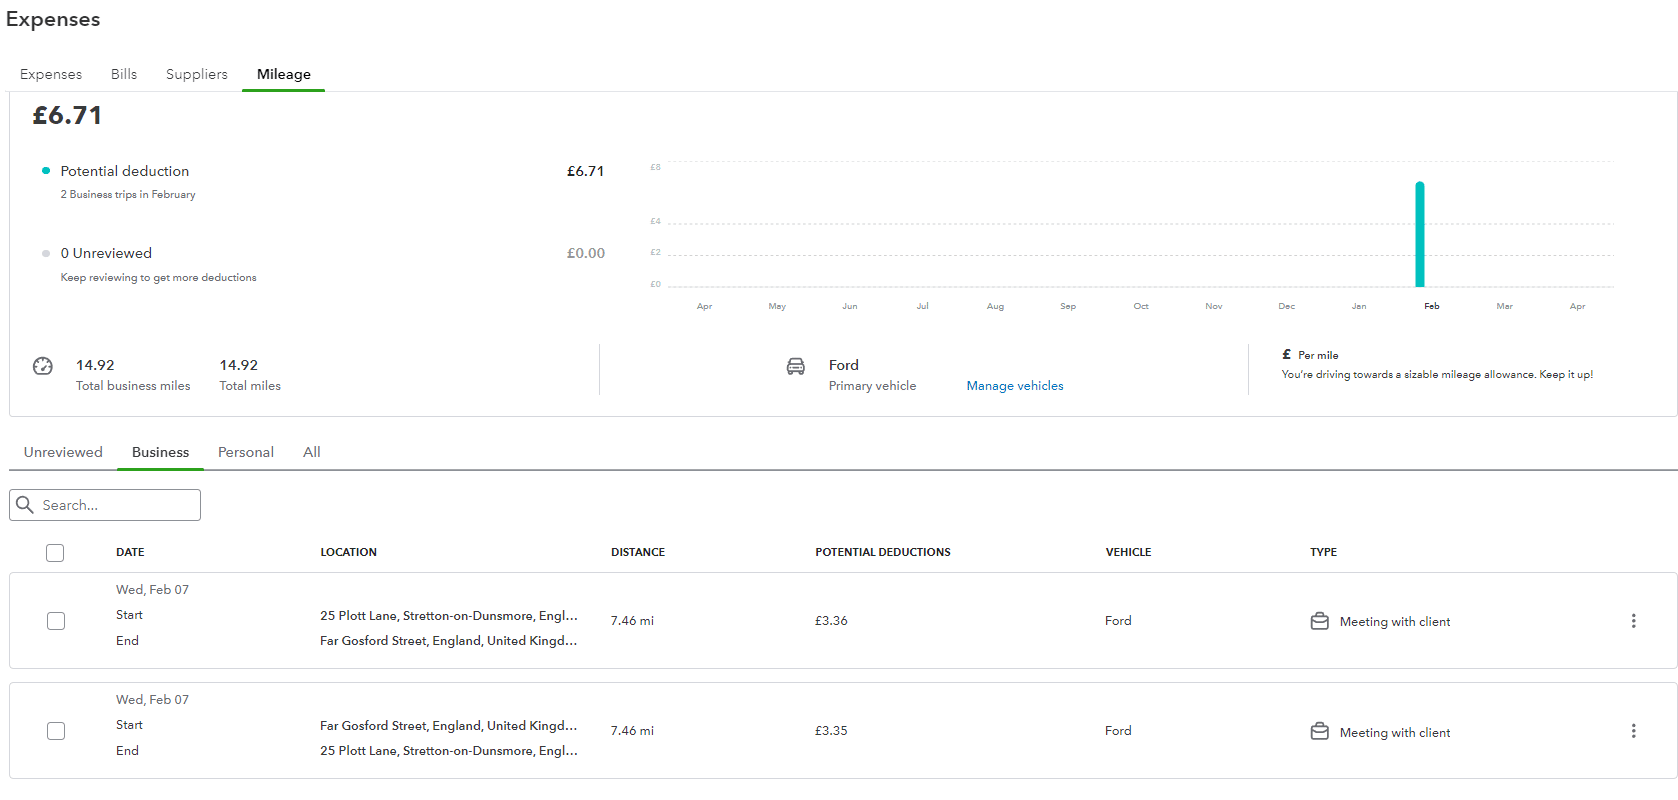Click the speedometer icon beside total business miles
This screenshot has height=800, width=1678.
point(43,366)
